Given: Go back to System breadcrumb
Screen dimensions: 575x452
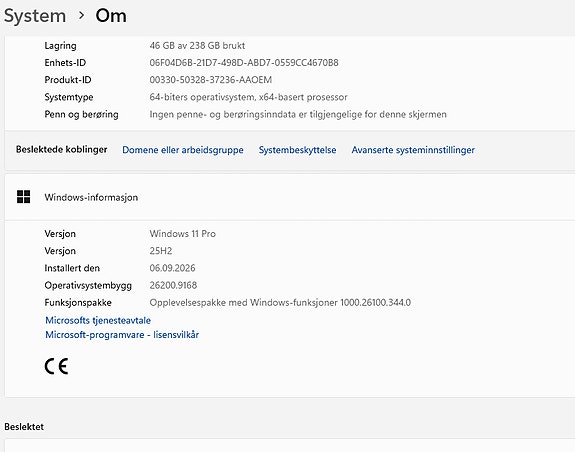Looking at the screenshot, I should [x=35, y=16].
